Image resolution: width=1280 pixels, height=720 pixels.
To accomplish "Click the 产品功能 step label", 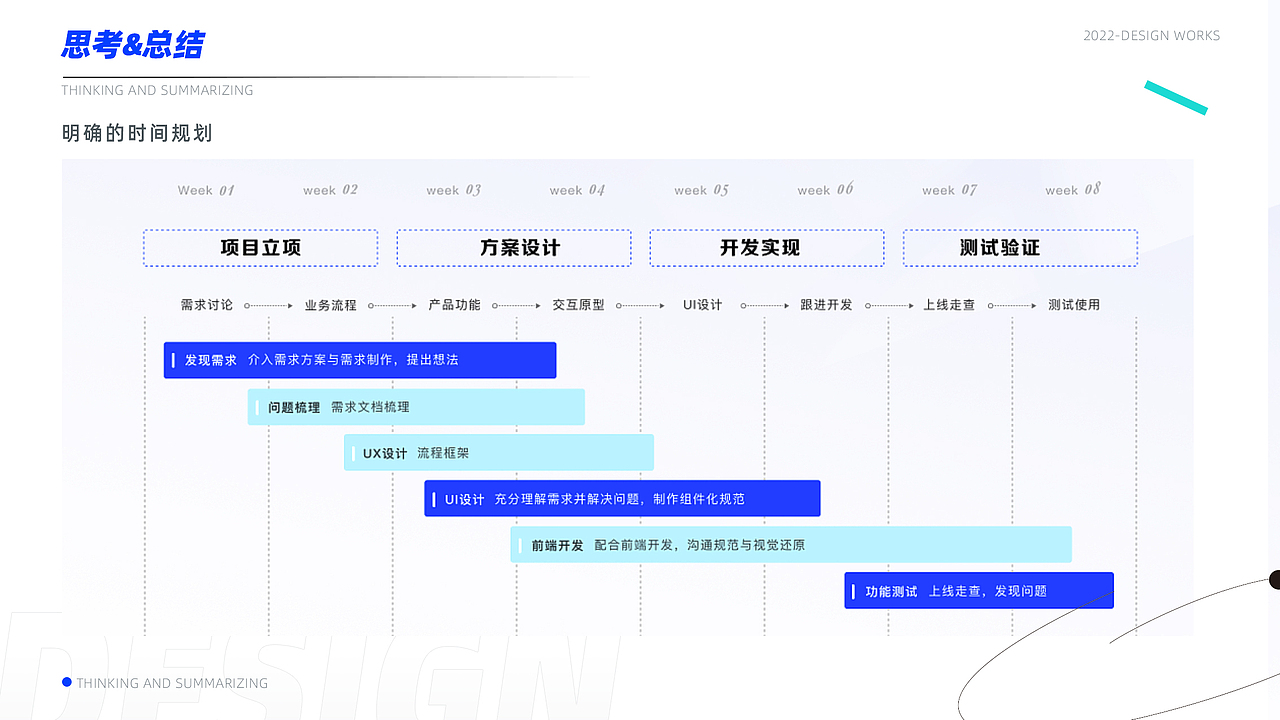I will click(x=455, y=305).
